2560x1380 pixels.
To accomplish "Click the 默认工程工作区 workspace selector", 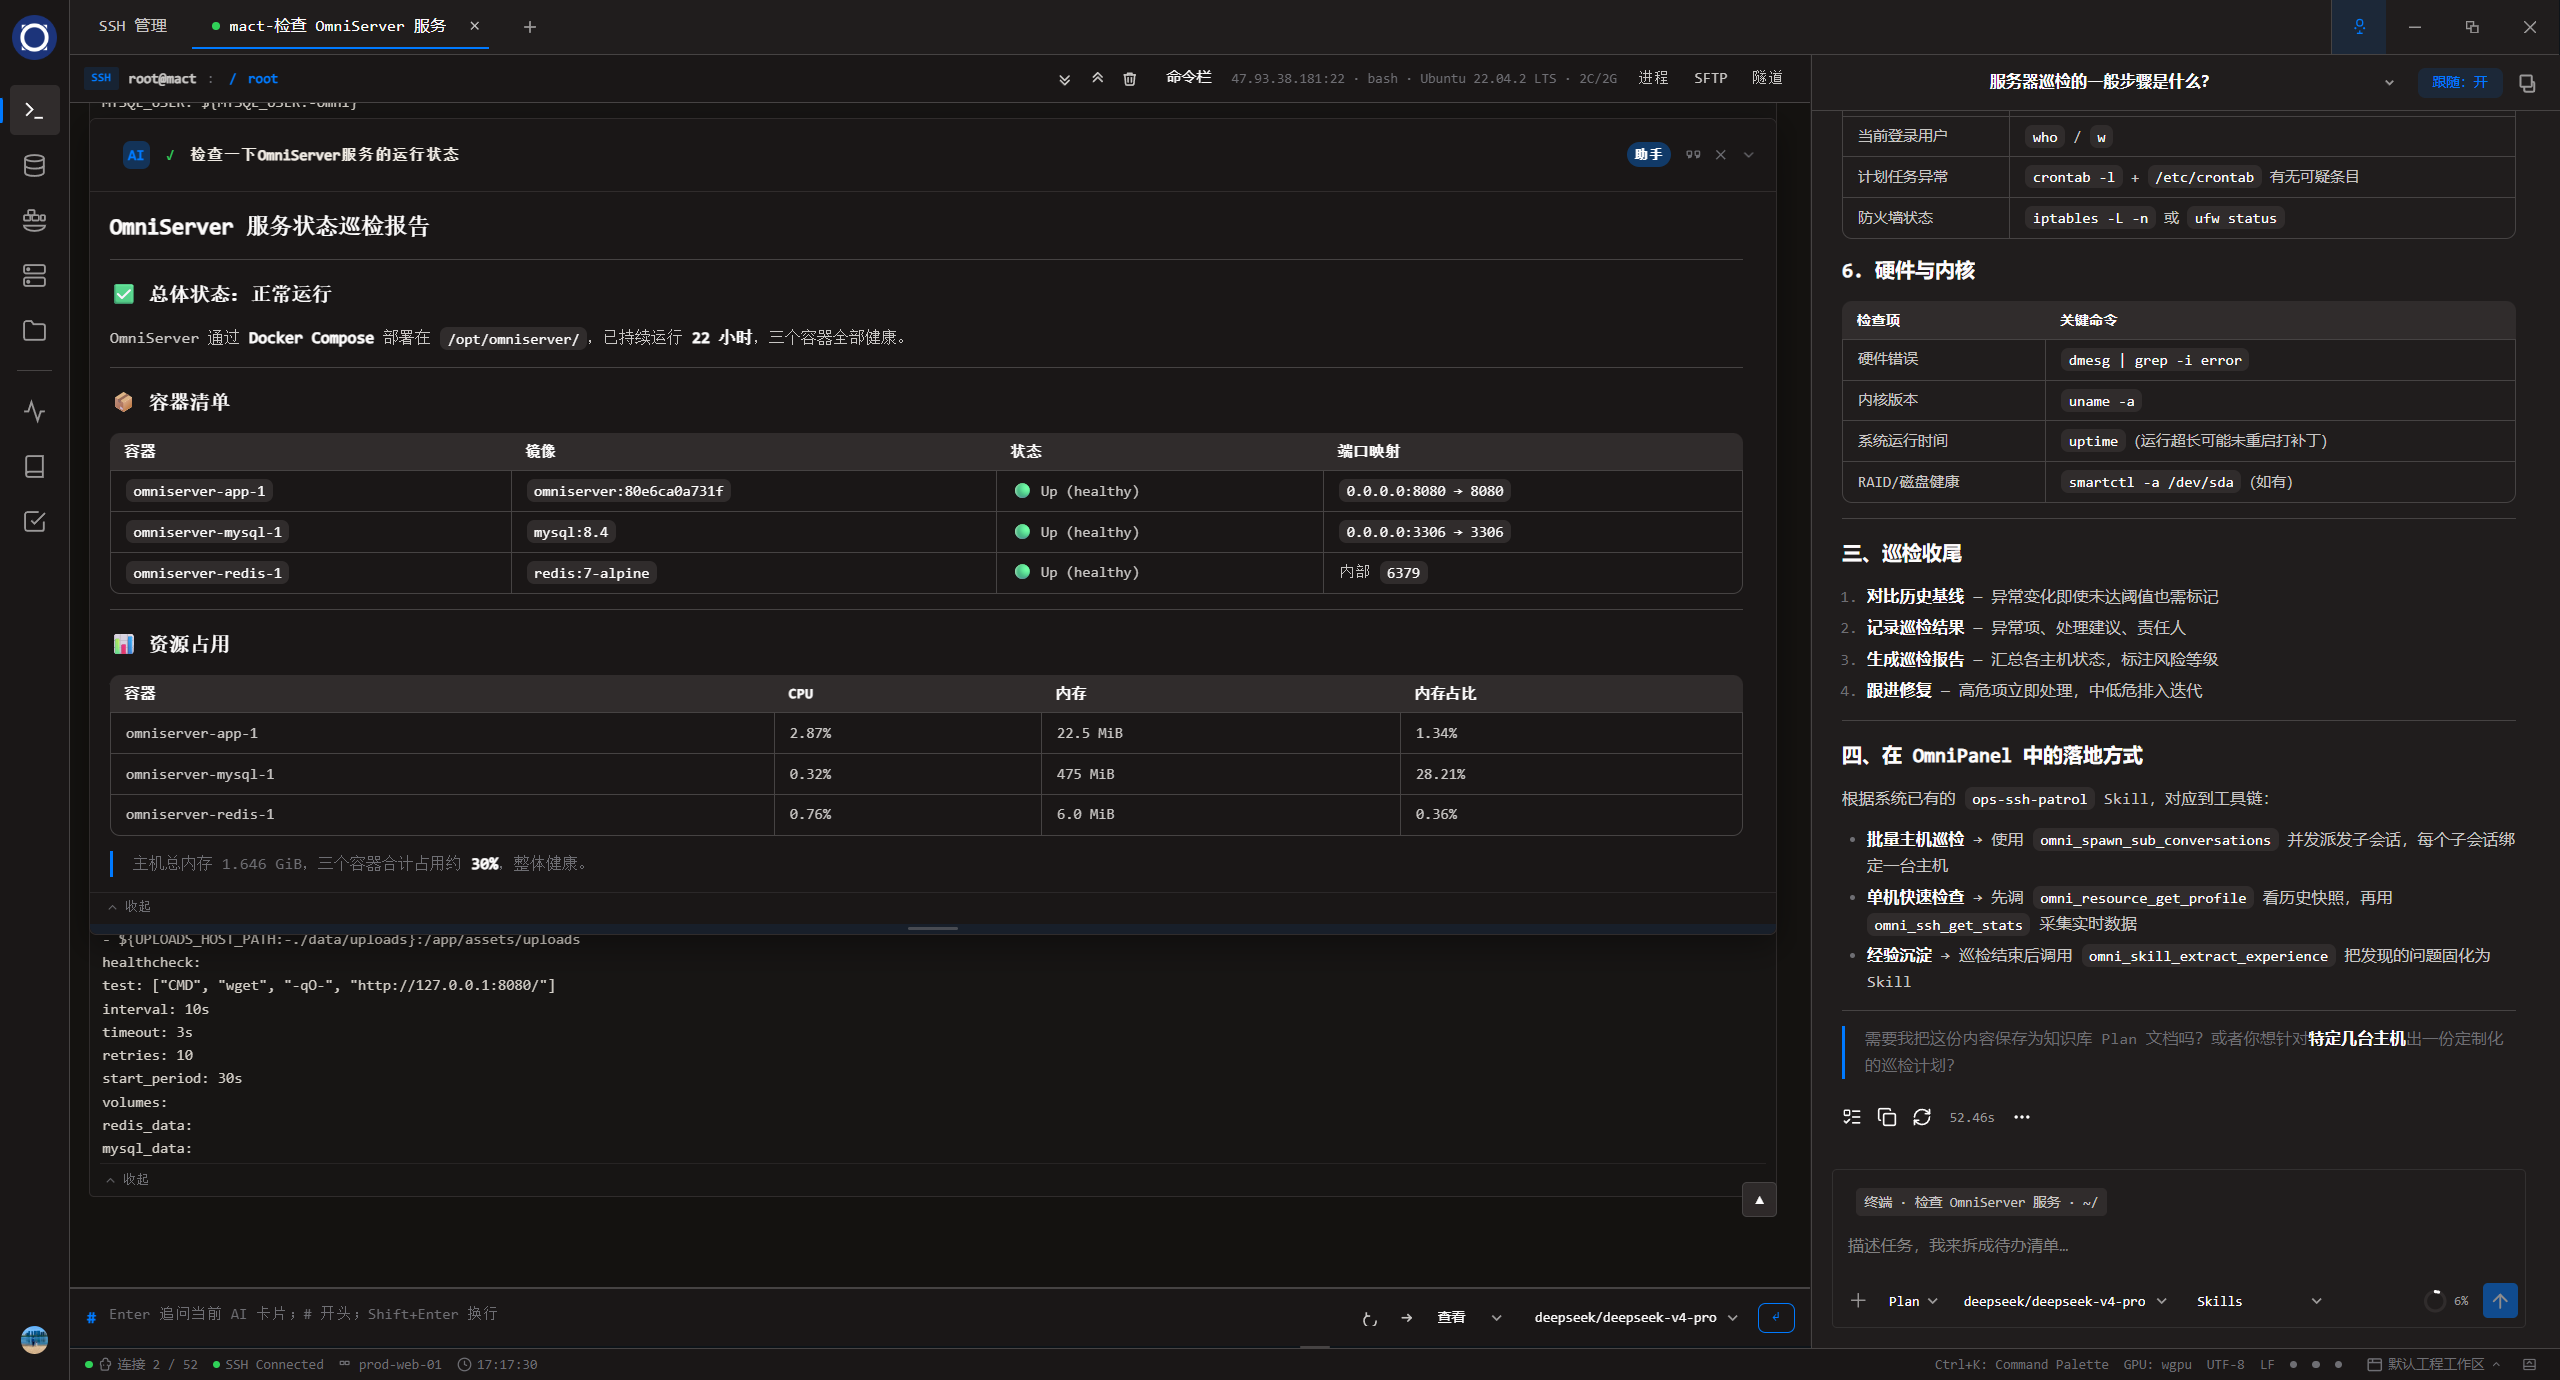I will pos(2434,1364).
